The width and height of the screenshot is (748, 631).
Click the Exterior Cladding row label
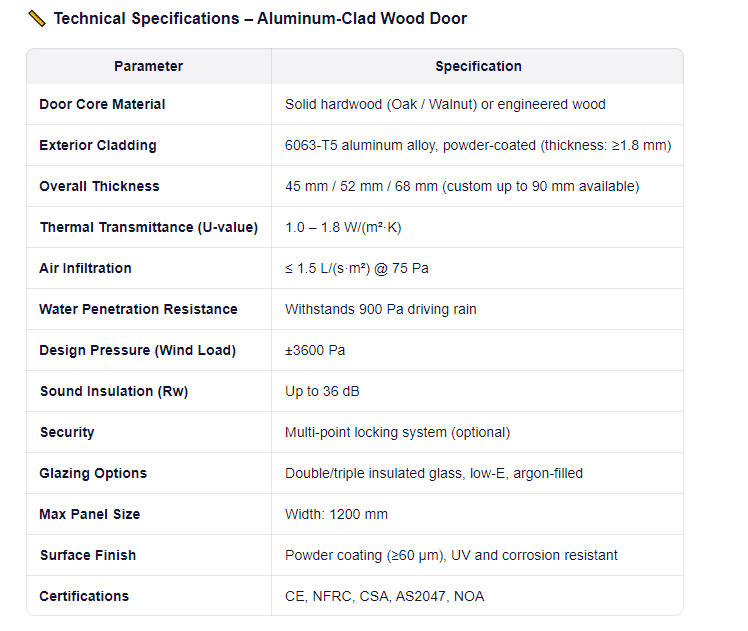click(98, 145)
